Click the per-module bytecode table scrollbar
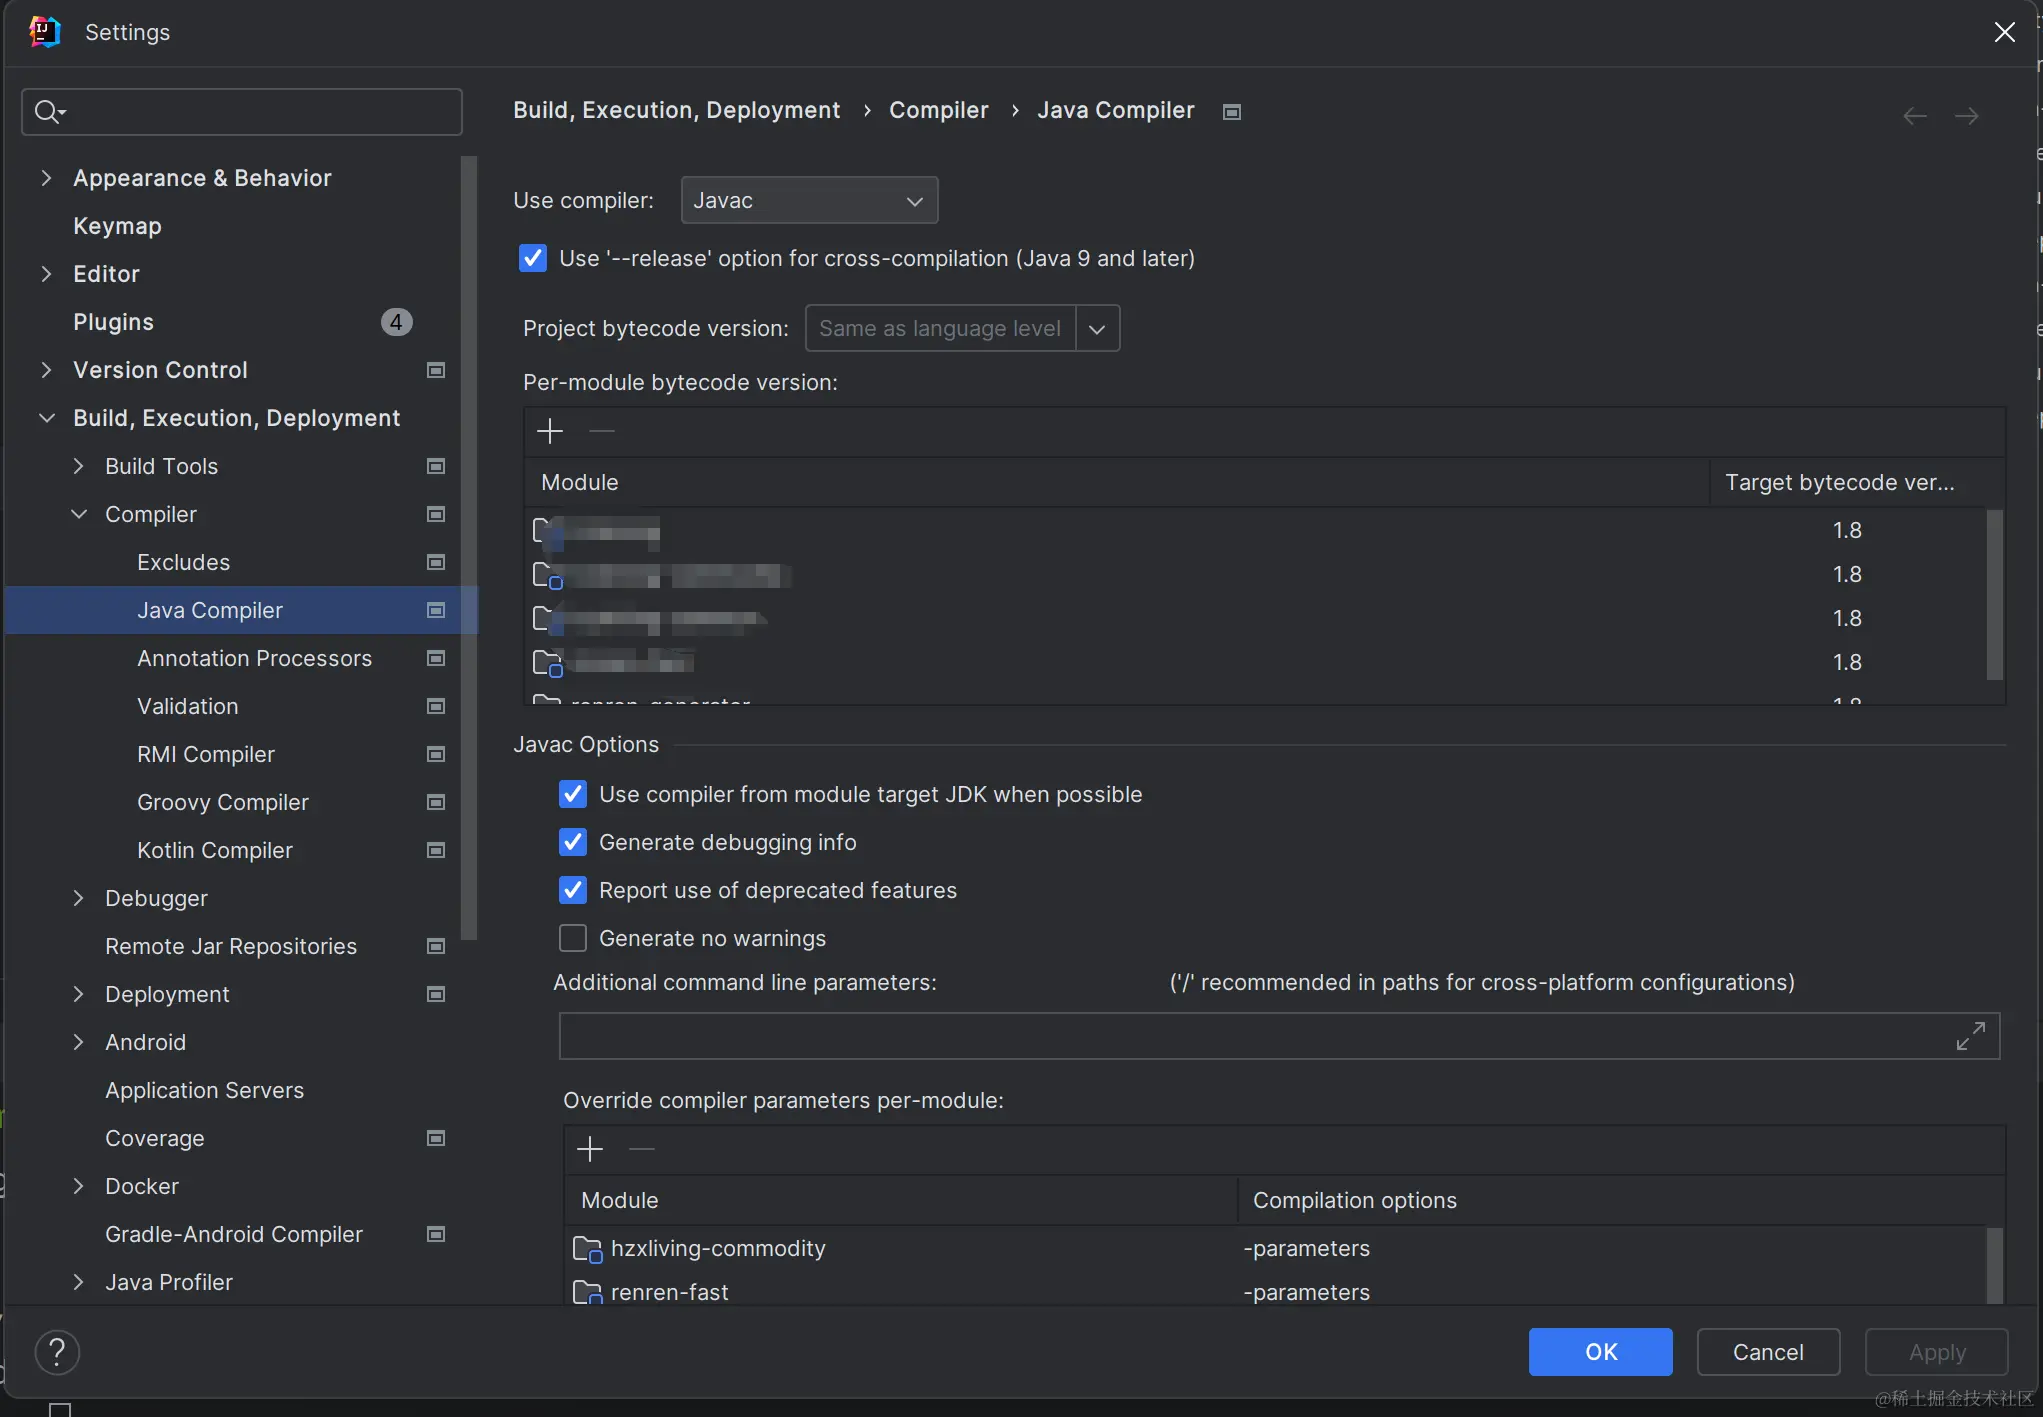This screenshot has width=2043, height=1417. (x=1994, y=595)
